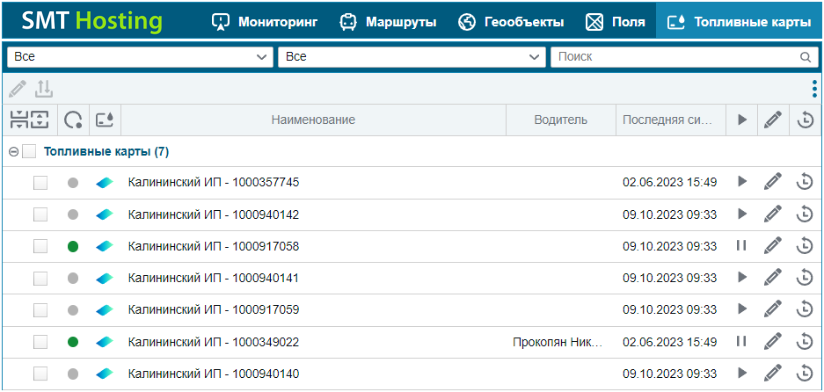Select all via Топливные карты group checkbox
The height and width of the screenshot is (392, 824).
(29, 152)
